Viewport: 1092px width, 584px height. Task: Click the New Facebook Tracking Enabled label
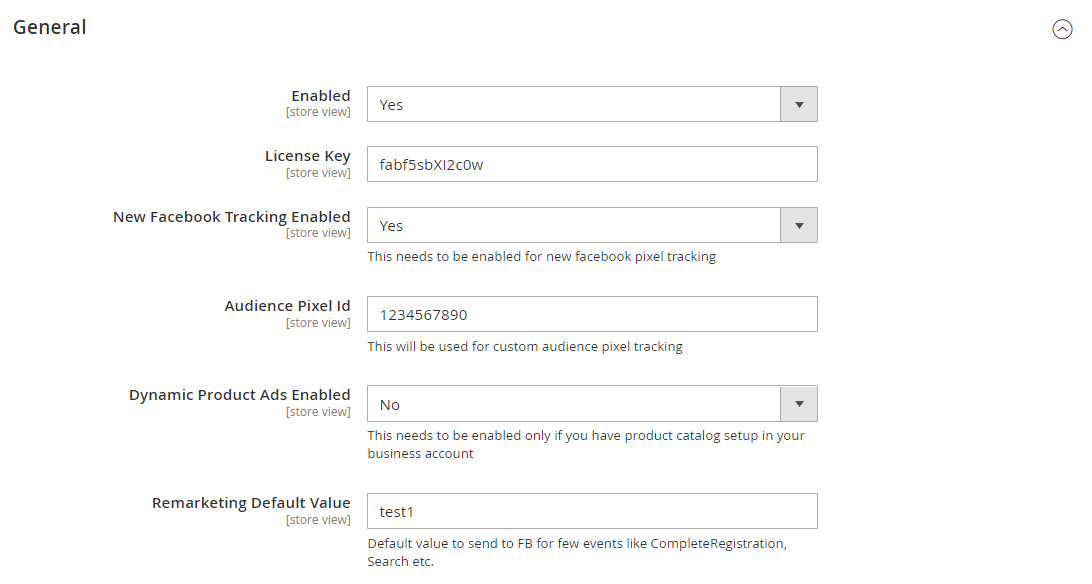231,217
